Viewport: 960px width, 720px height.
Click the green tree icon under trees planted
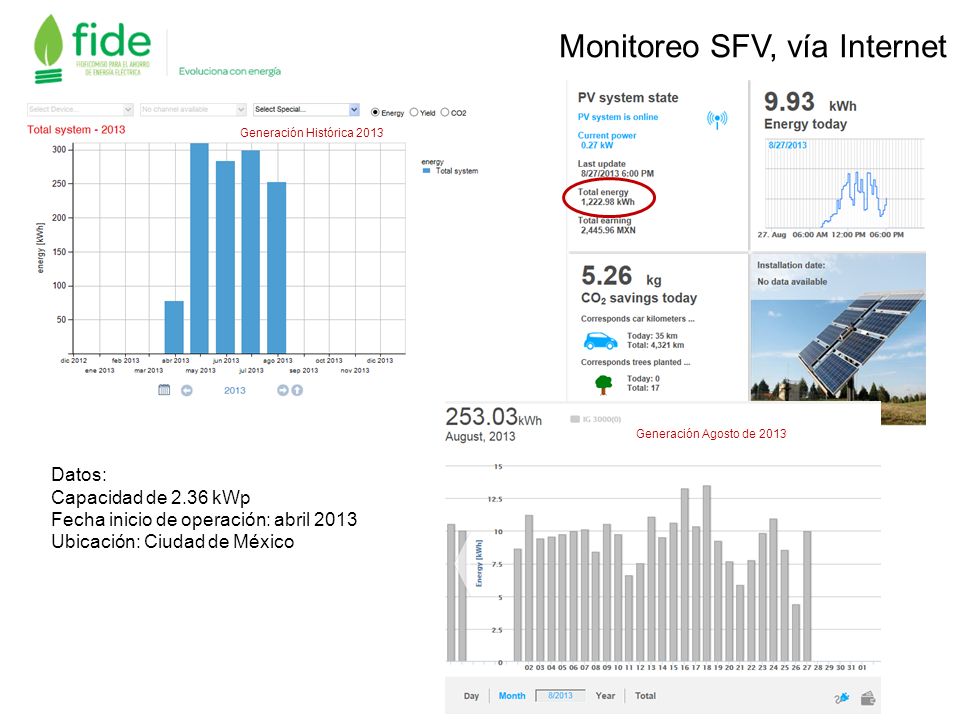pyautogui.click(x=604, y=384)
